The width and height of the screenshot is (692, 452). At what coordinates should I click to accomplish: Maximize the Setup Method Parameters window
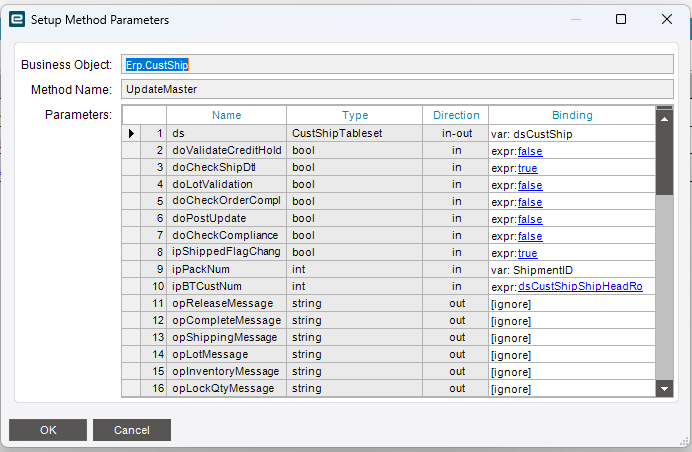621,19
